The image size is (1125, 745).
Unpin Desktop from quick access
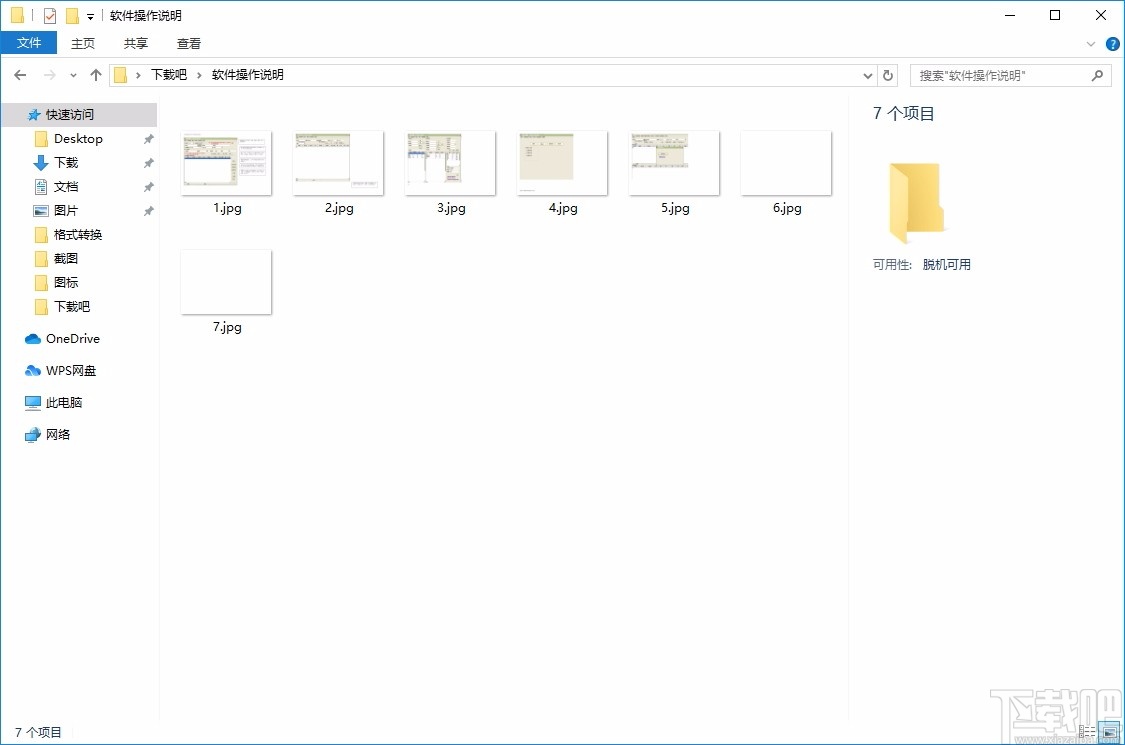[148, 138]
